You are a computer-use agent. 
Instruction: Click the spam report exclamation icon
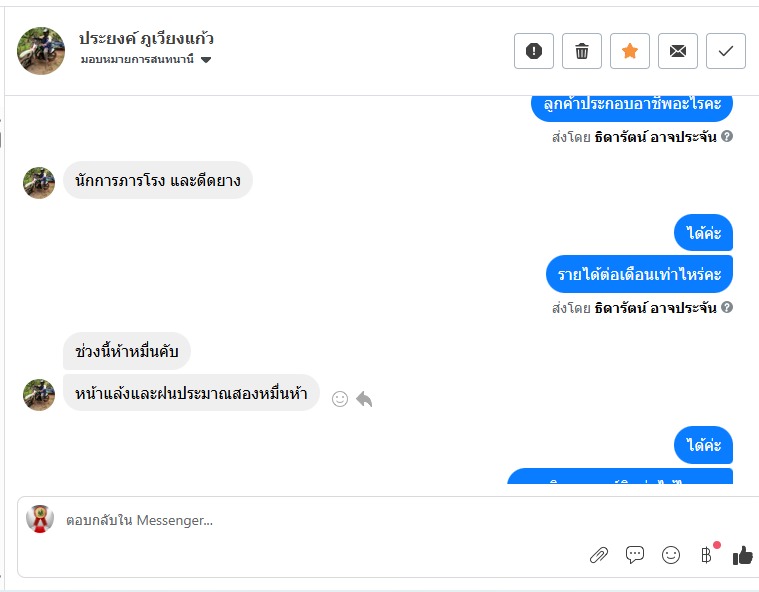[x=534, y=51]
